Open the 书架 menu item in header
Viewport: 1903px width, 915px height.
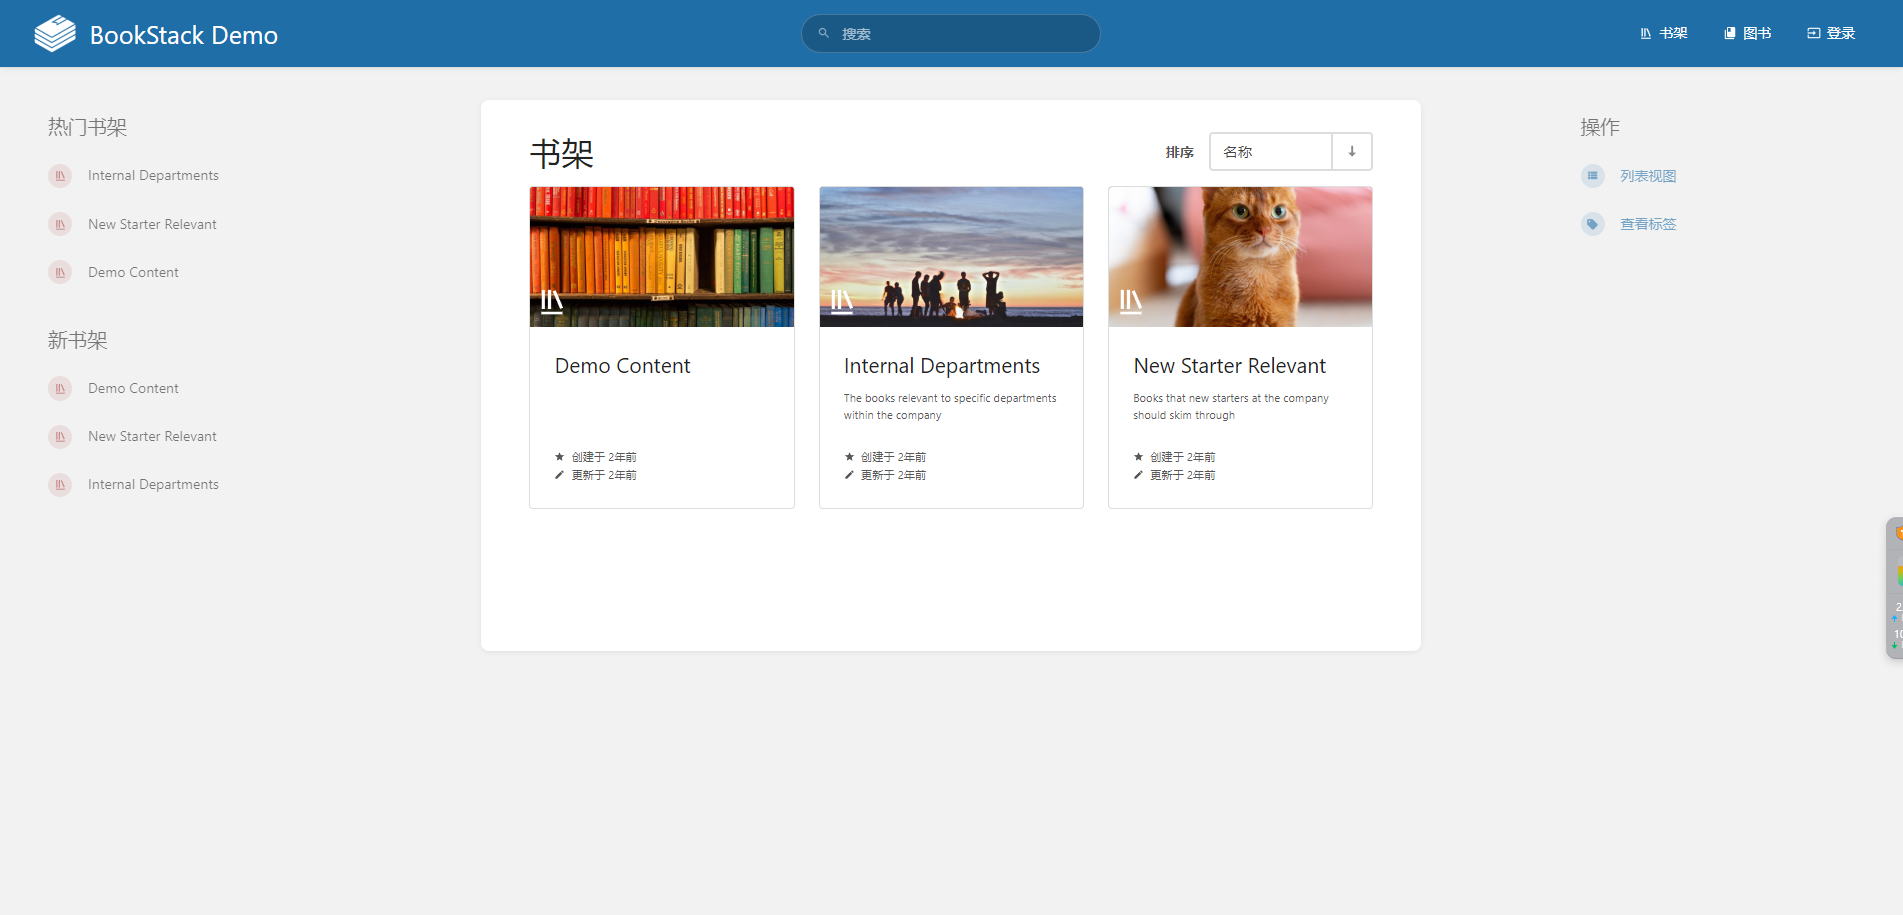tap(1663, 33)
